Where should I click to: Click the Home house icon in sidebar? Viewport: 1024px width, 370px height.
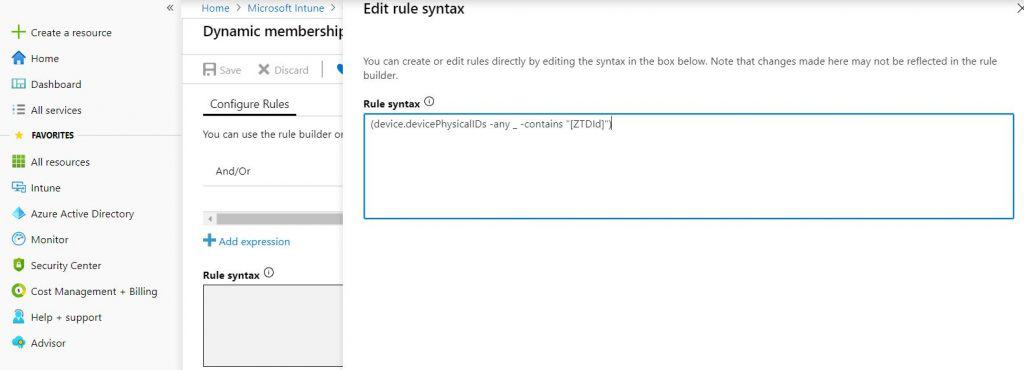(x=19, y=58)
